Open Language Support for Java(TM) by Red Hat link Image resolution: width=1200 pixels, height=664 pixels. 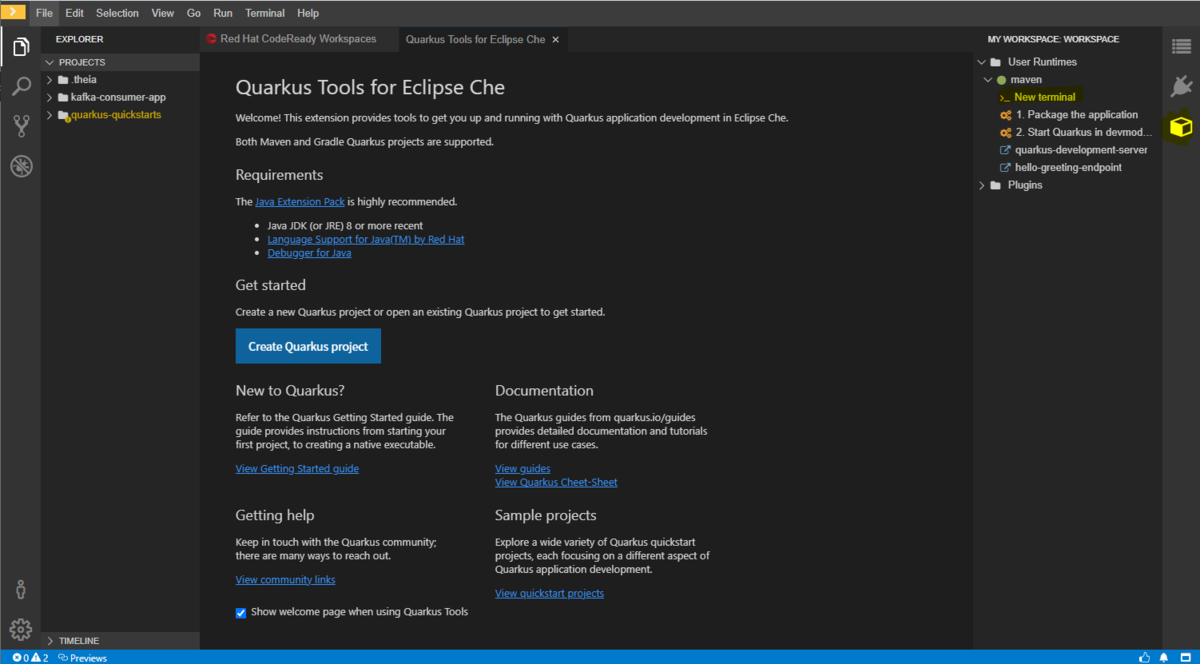pos(366,240)
